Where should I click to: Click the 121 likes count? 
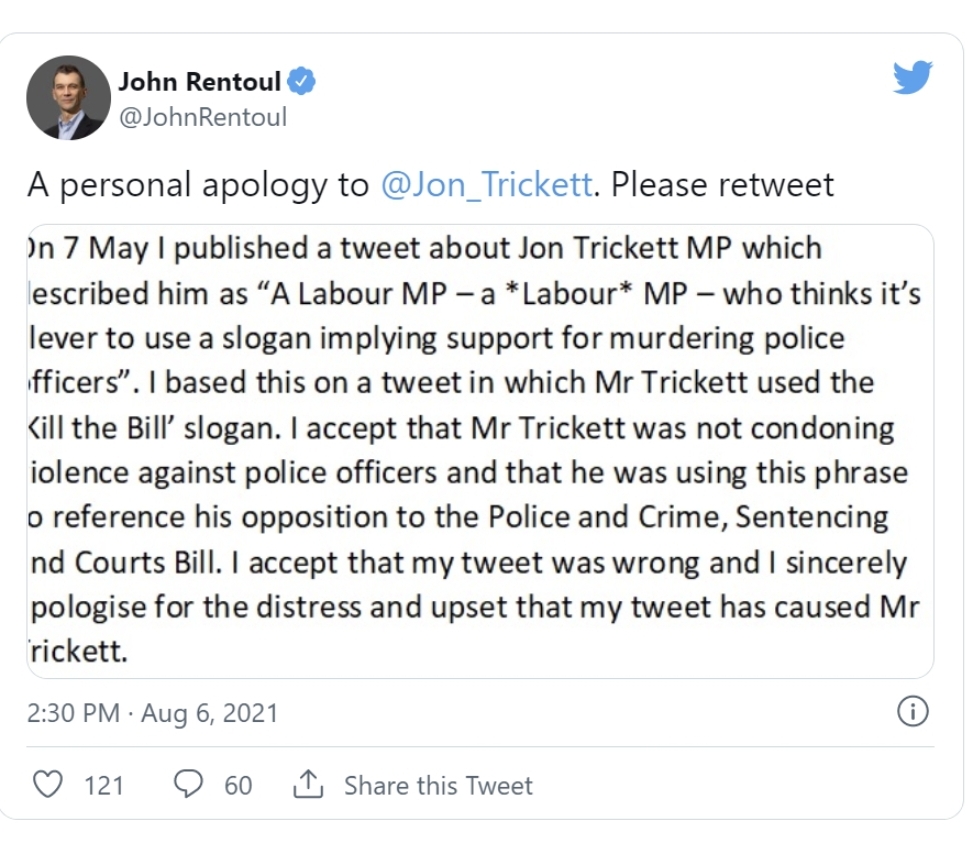[x=104, y=786]
